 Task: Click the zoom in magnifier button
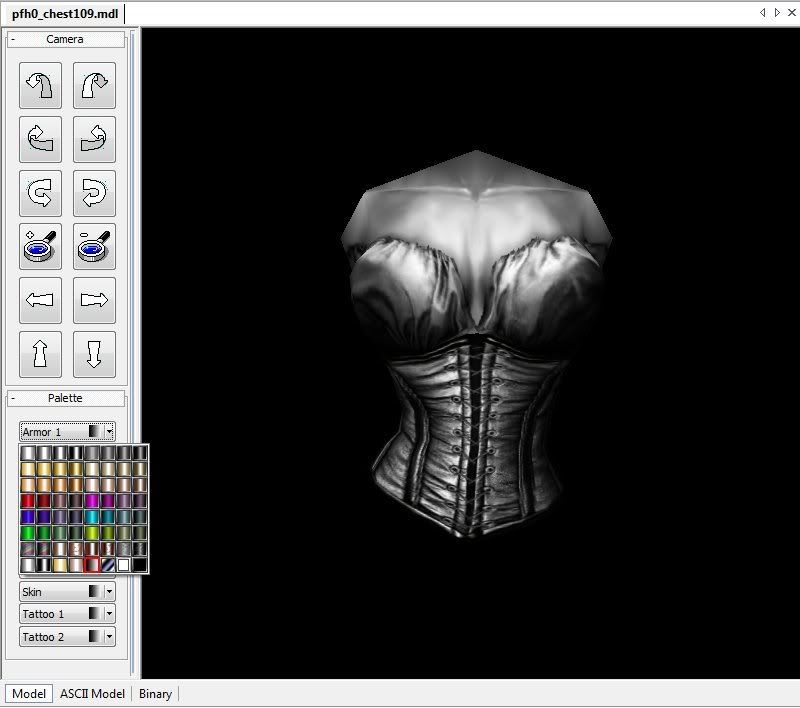pyautogui.click(x=40, y=246)
